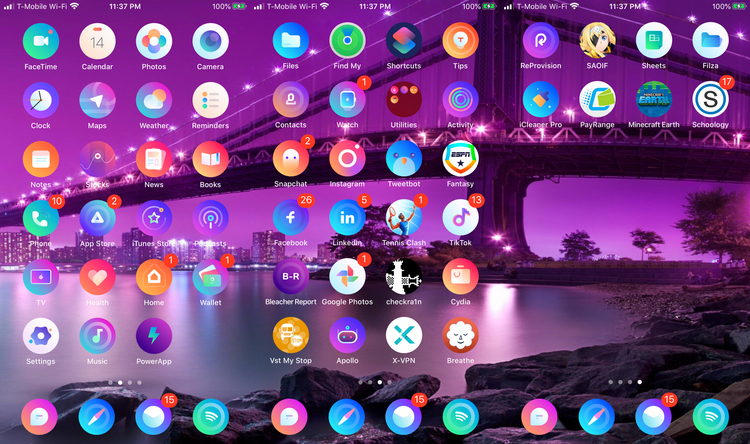Open the Health app

click(x=97, y=278)
